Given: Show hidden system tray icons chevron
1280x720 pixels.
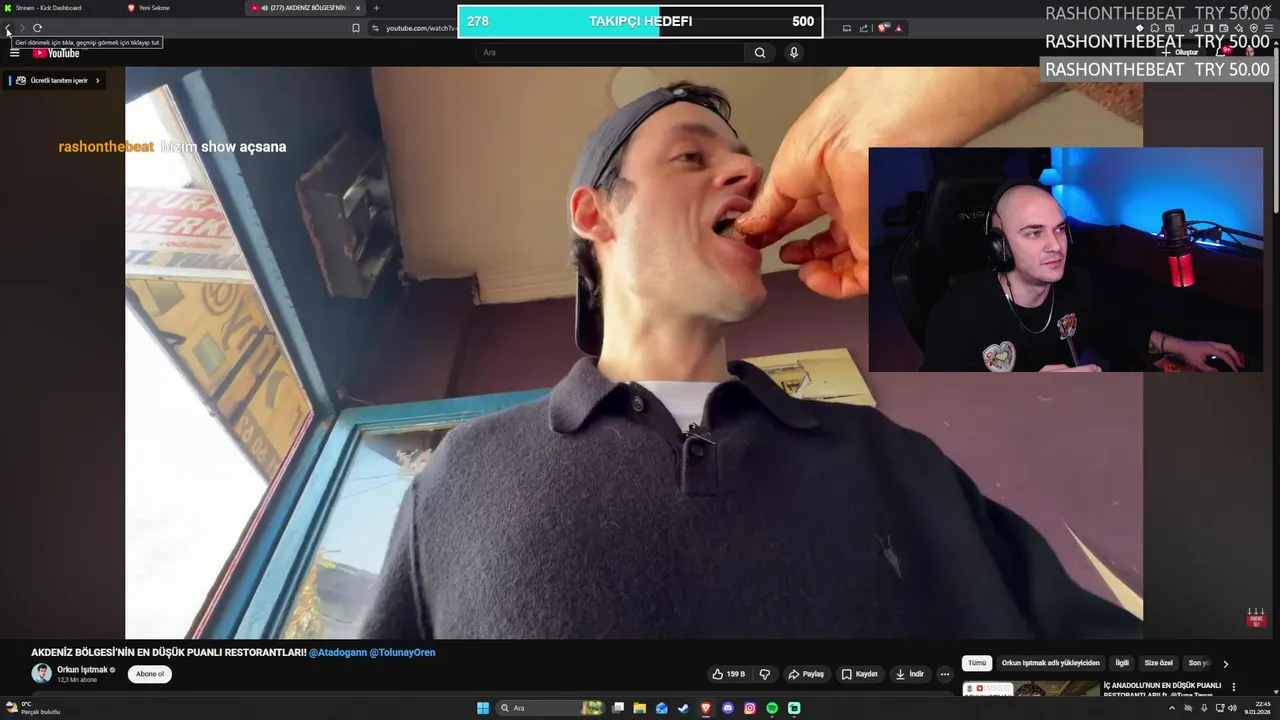Looking at the screenshot, I should click(1172, 708).
